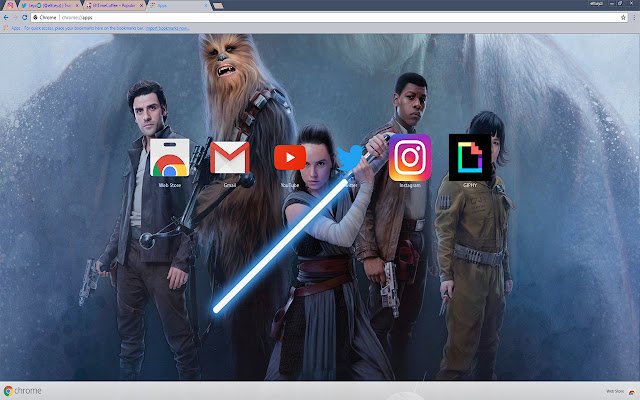Close the Apps tab
The height and width of the screenshot is (400, 640).
(206, 6)
